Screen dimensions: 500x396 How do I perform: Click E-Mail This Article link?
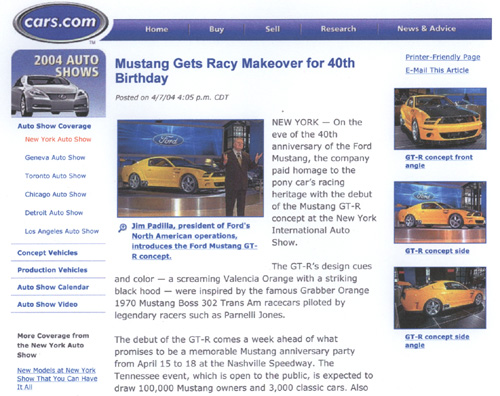(x=437, y=70)
